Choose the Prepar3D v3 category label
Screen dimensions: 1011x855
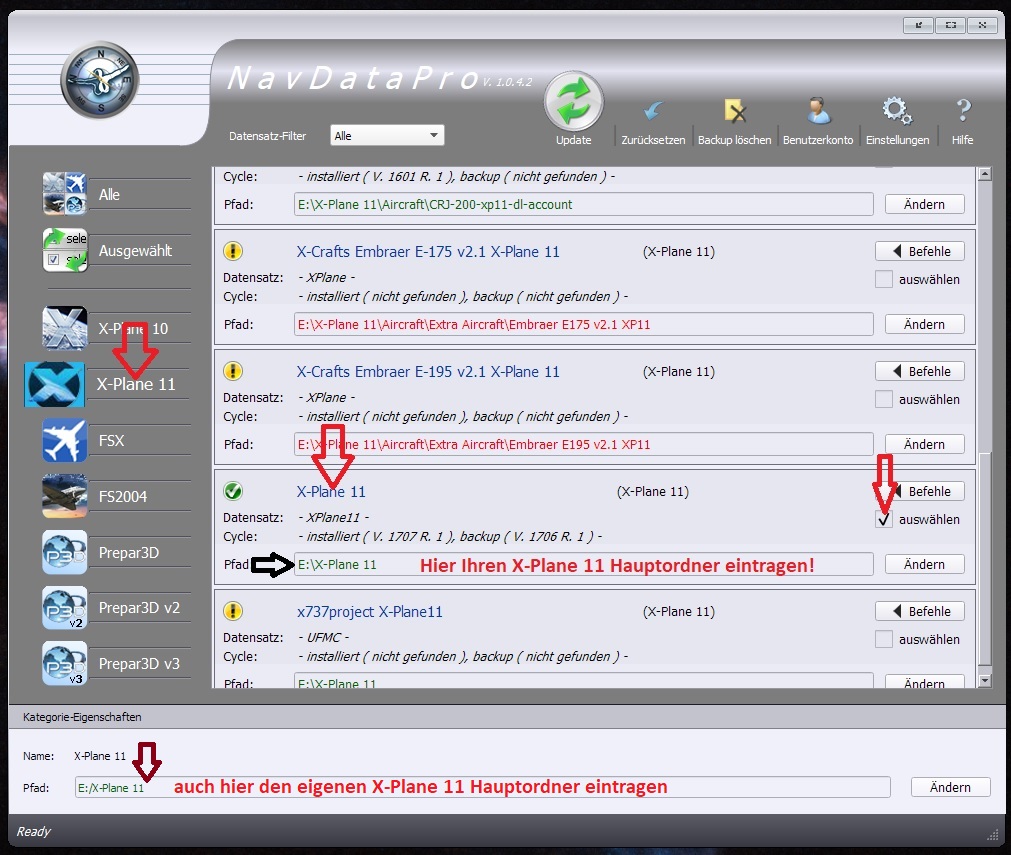139,663
